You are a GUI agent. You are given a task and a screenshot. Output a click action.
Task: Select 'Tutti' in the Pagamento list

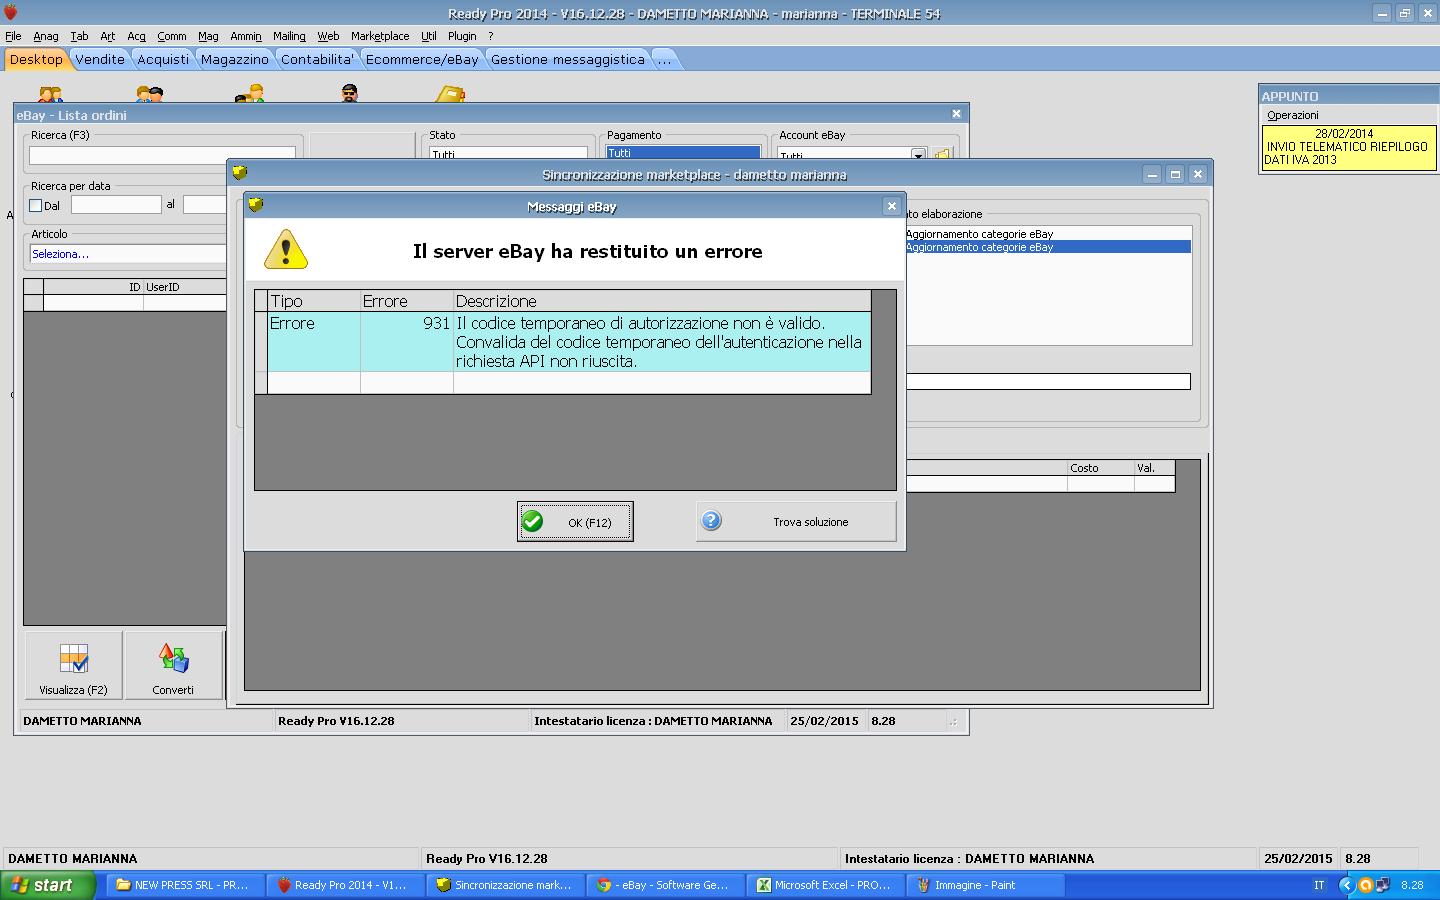(683, 153)
